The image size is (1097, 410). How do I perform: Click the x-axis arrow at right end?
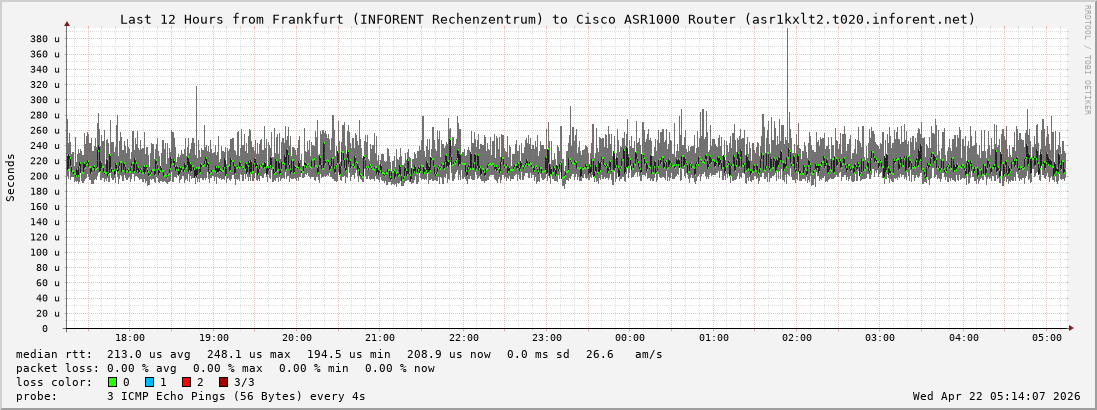(x=1070, y=328)
